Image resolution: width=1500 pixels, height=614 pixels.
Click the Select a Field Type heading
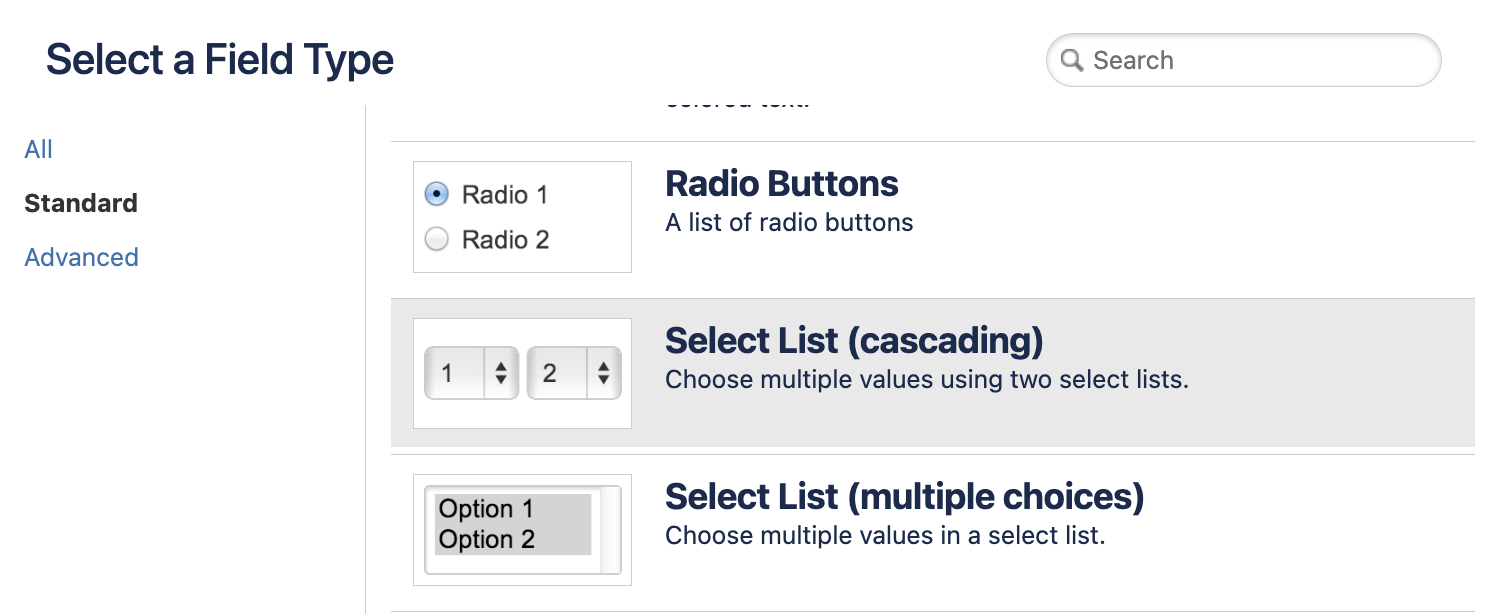point(220,61)
